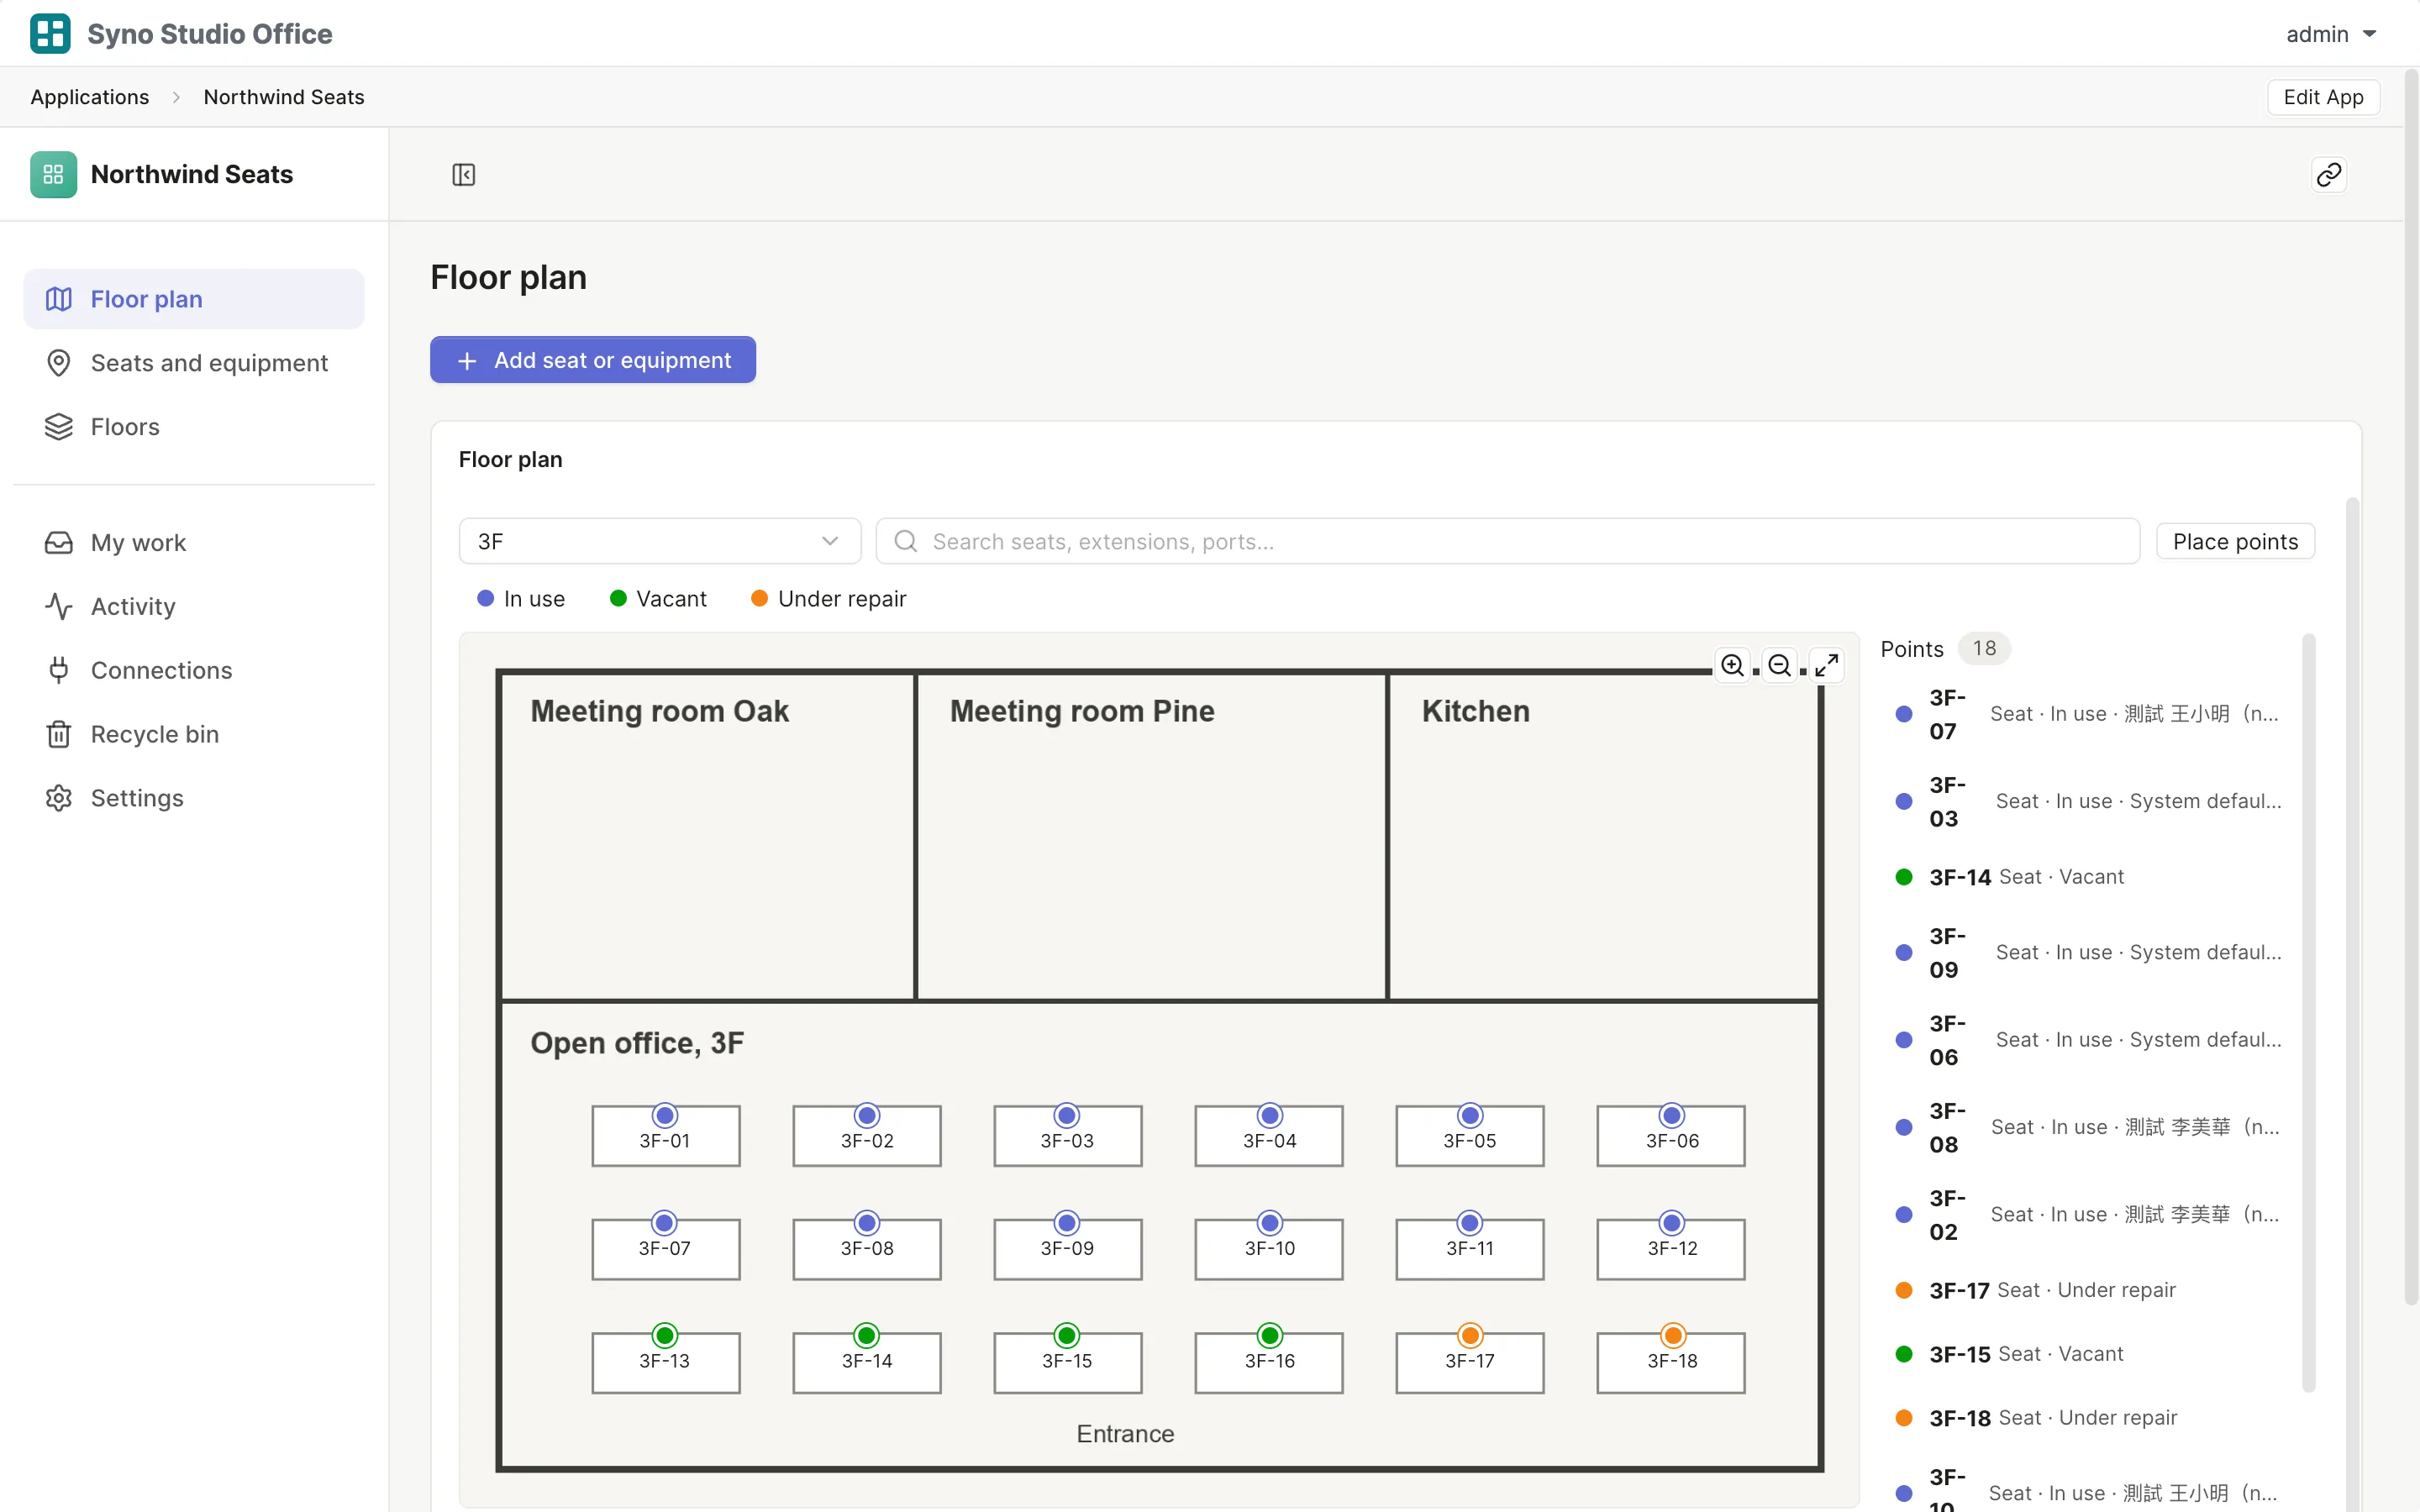This screenshot has height=1512, width=2420.
Task: Collapse the sidebar with the panel icon
Action: coord(464,175)
